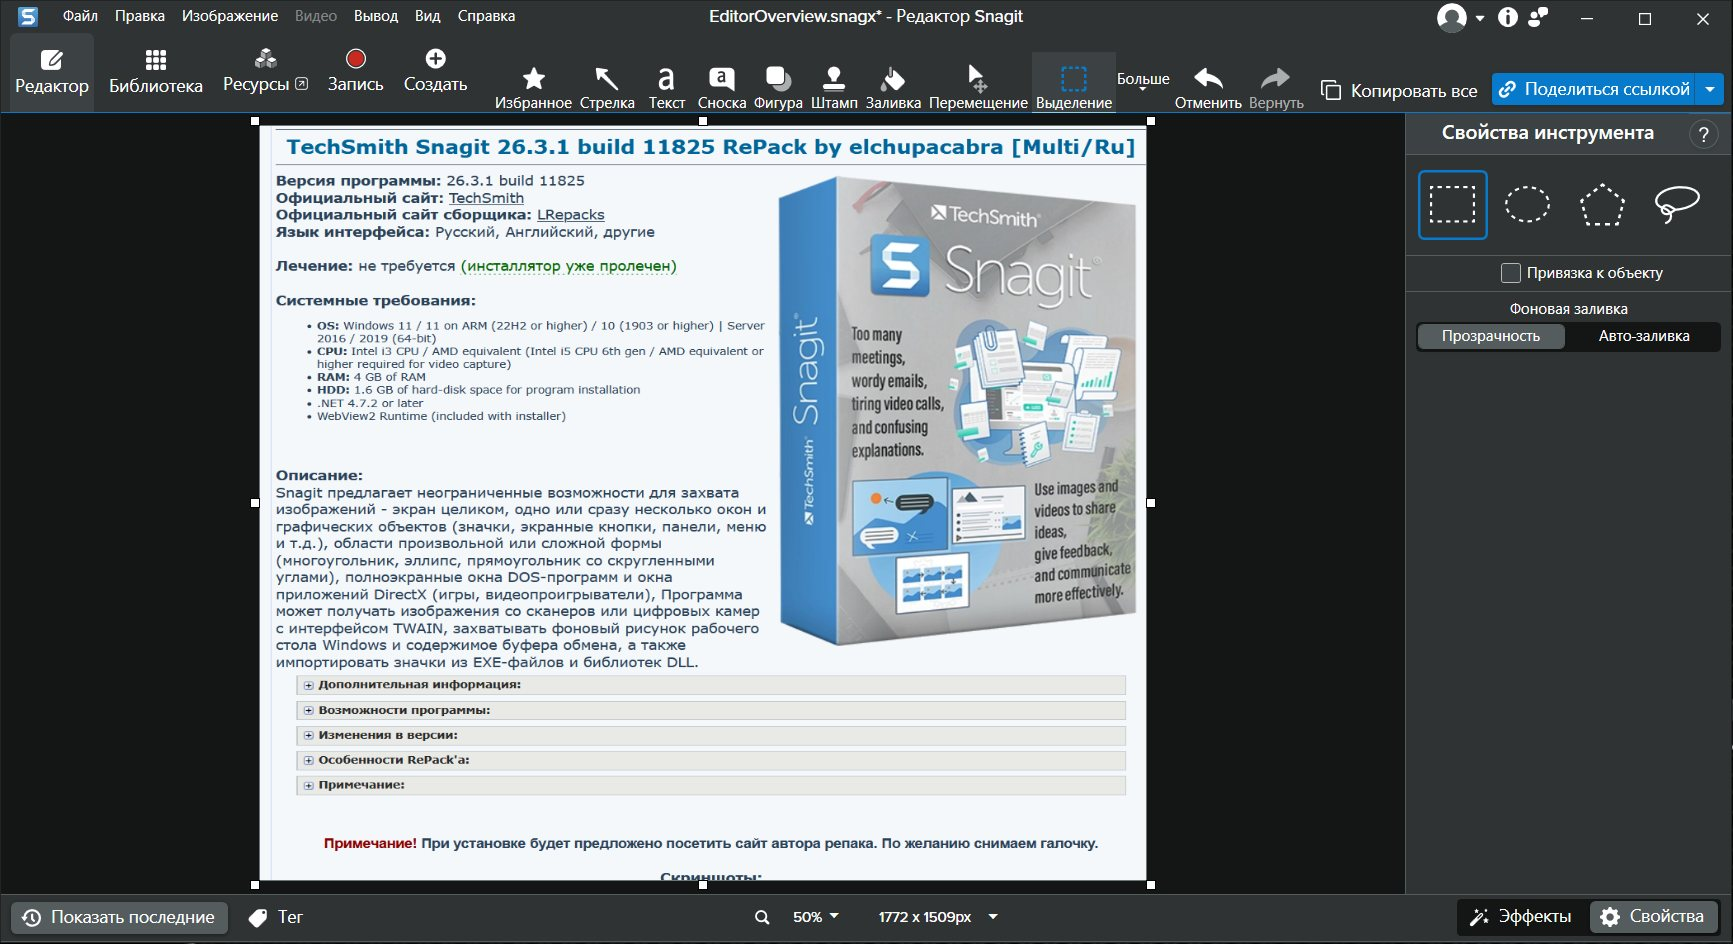Open the Файл menu

click(80, 16)
